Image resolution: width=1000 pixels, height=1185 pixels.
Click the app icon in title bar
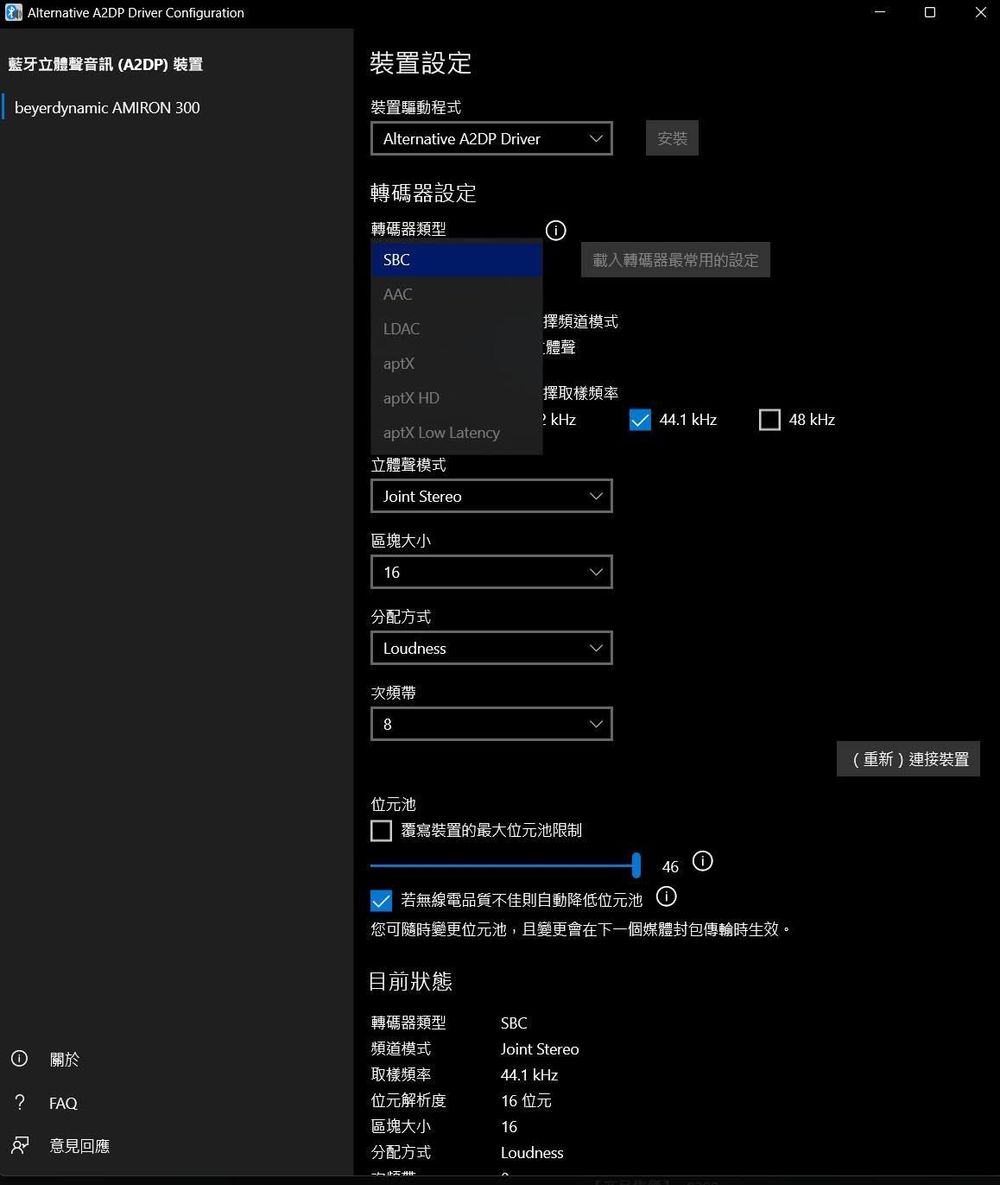13,13
